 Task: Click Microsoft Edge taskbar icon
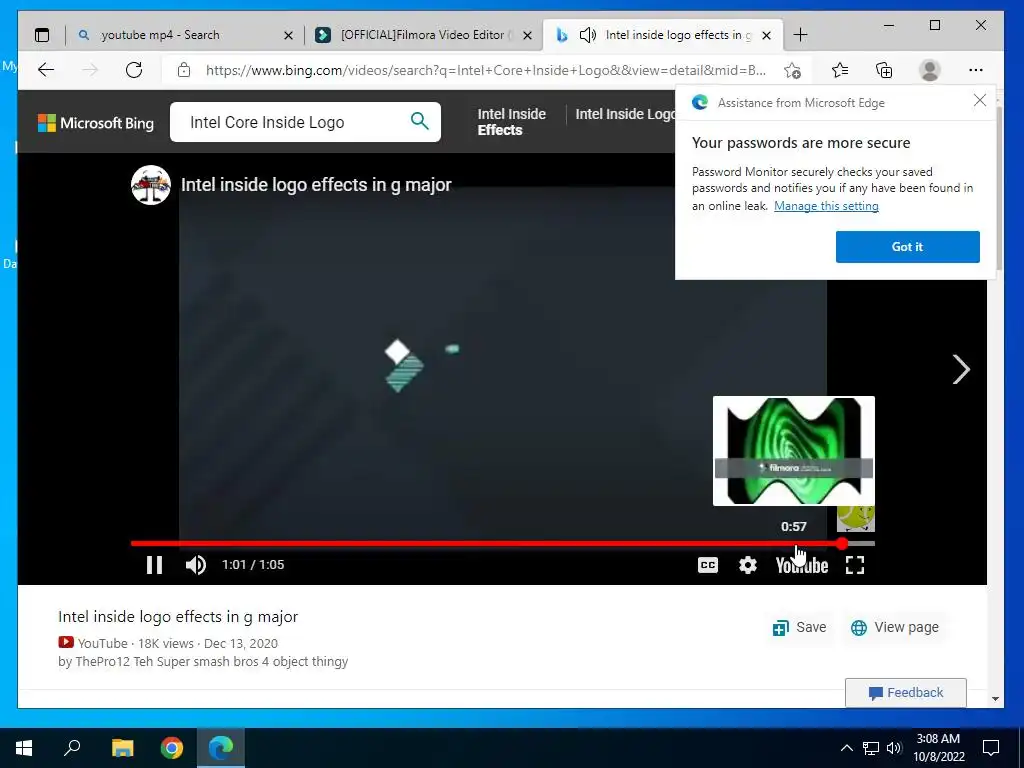coord(221,748)
